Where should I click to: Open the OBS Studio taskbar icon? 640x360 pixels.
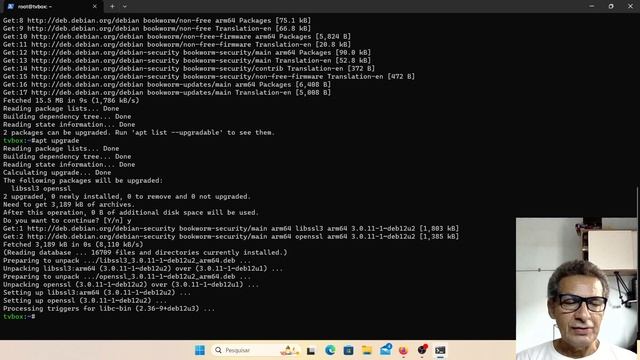coord(422,350)
